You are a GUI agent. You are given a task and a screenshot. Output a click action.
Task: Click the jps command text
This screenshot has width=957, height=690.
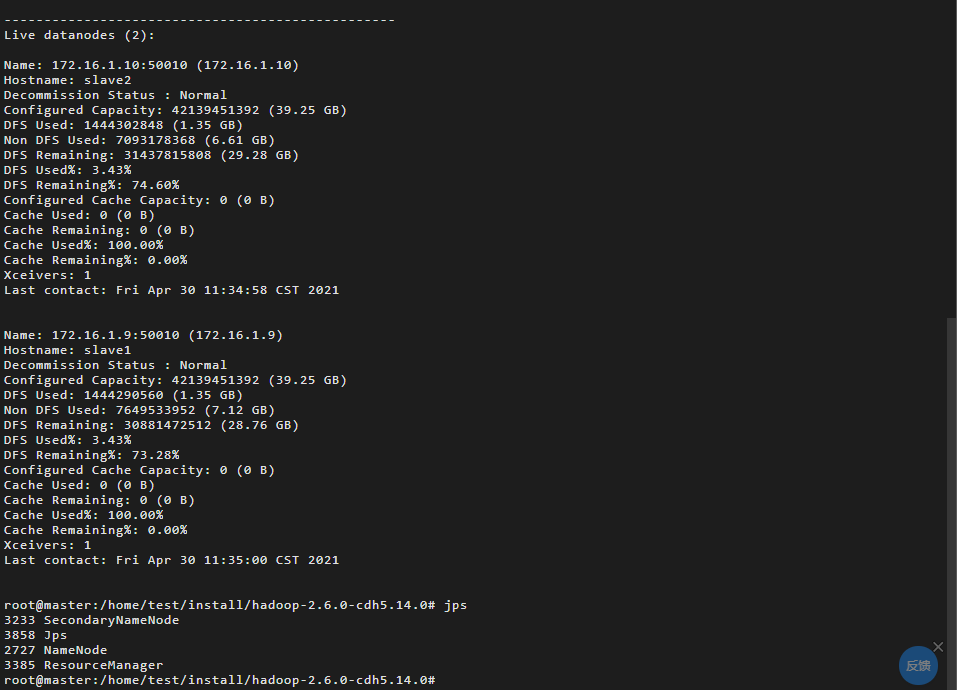[455, 605]
